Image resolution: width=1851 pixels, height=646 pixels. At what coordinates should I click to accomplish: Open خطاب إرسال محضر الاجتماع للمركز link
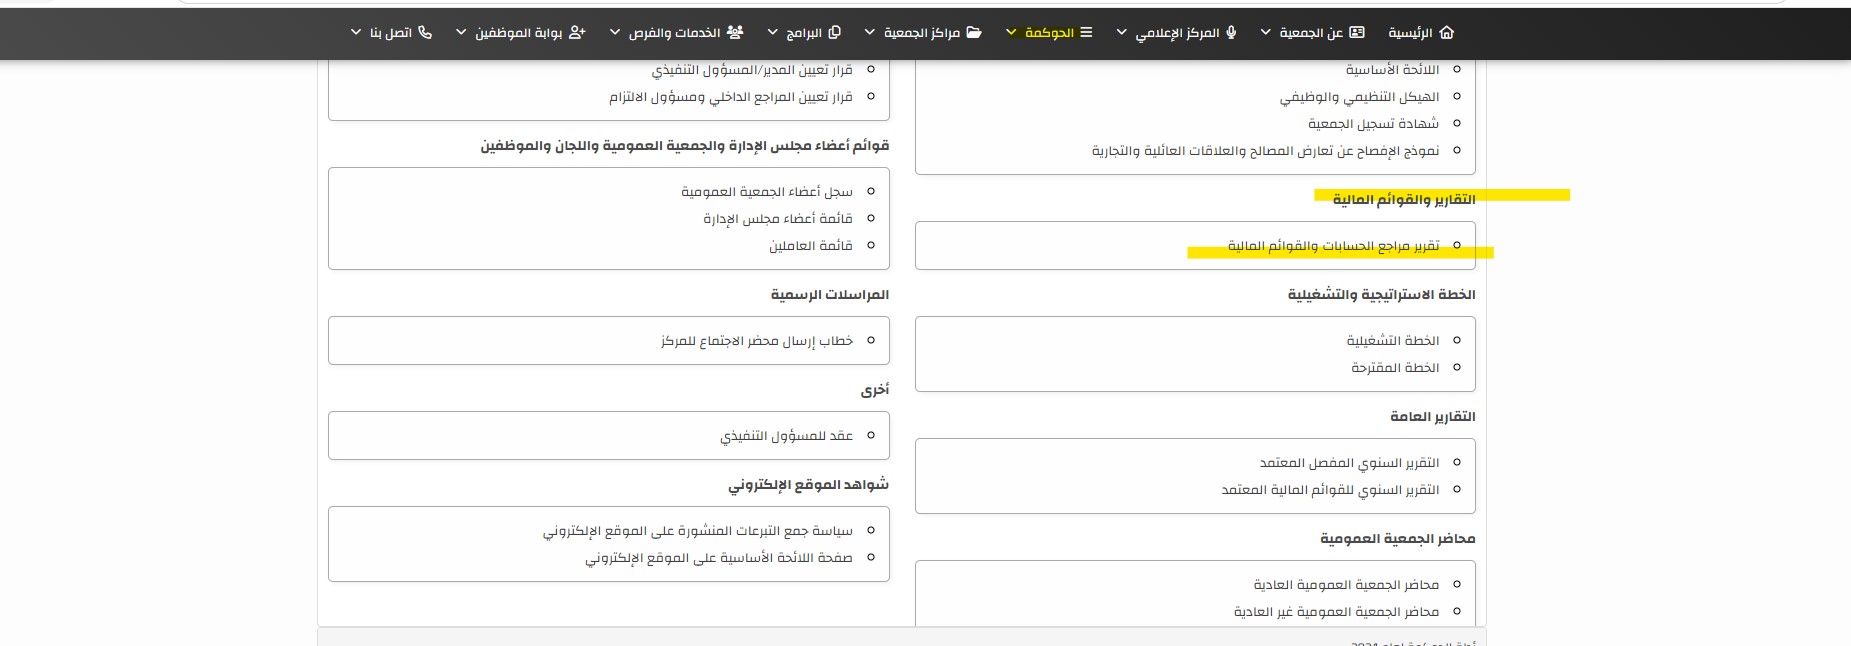tap(757, 341)
